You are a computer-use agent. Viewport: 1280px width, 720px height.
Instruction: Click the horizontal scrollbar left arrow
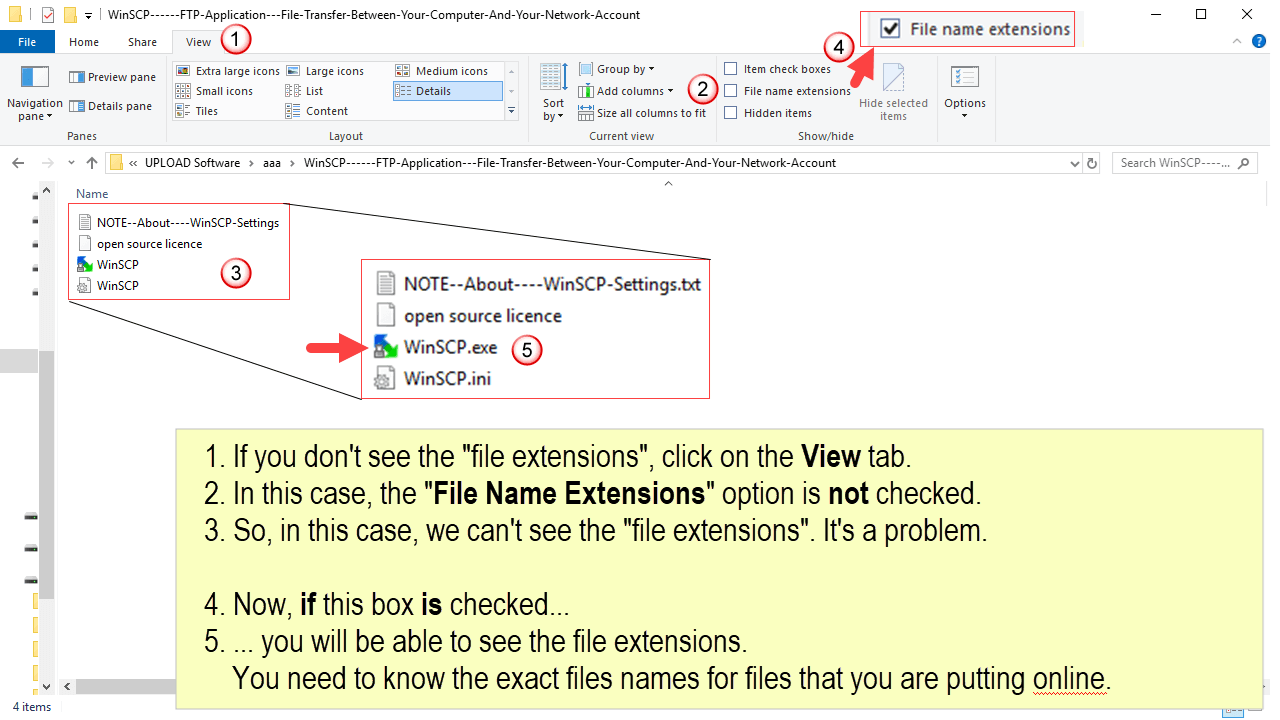pos(68,687)
